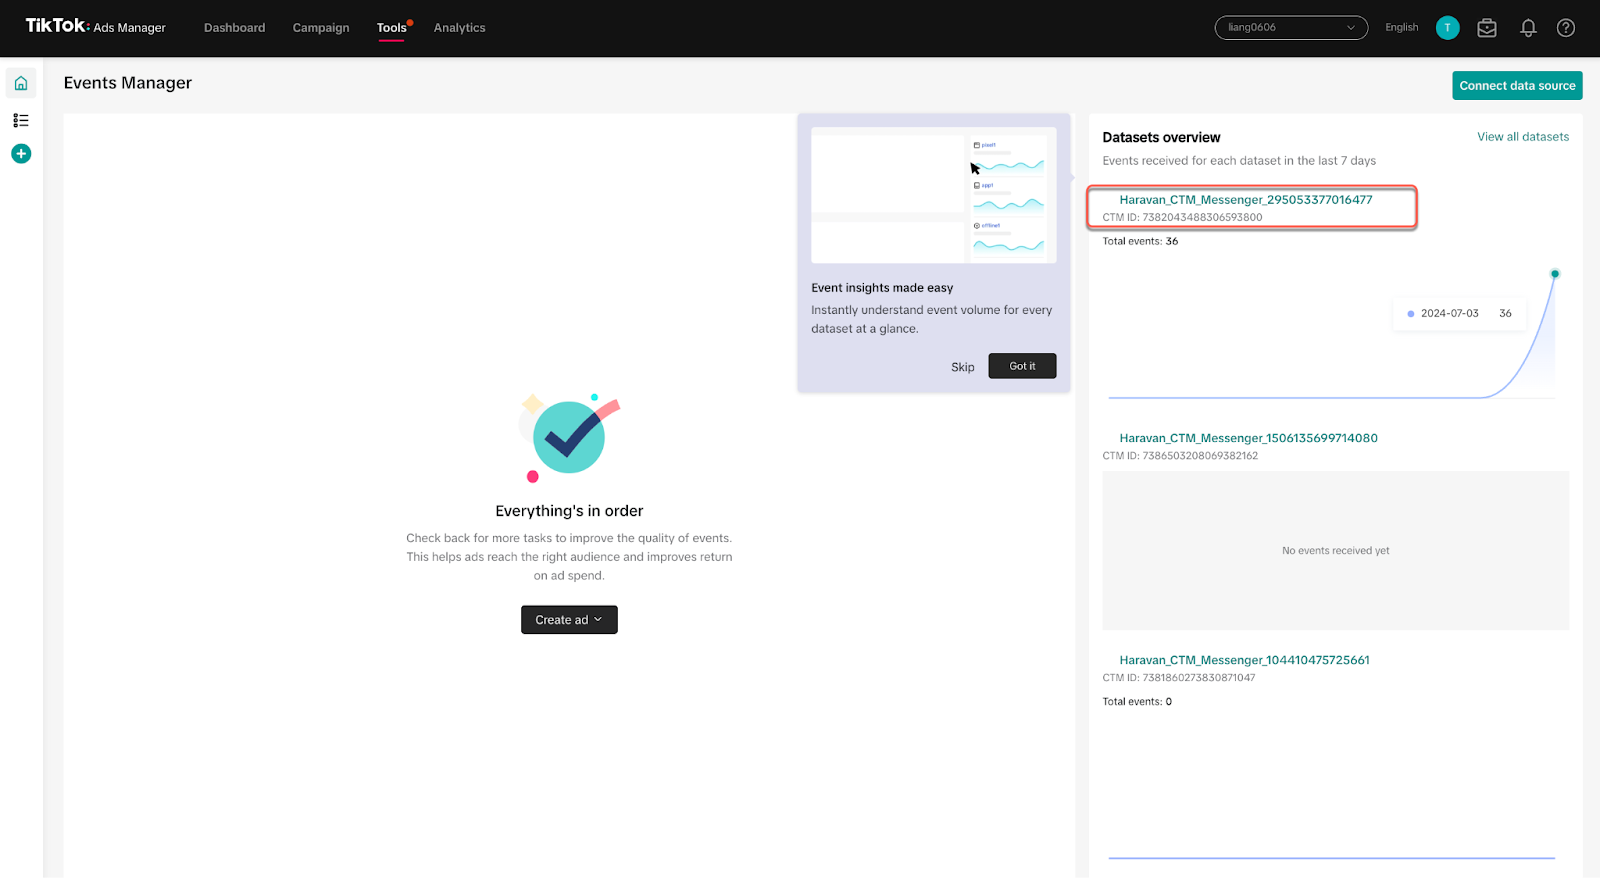This screenshot has width=1600, height=878.
Task: Click the 'Total events: 36' label
Action: pyautogui.click(x=1140, y=241)
